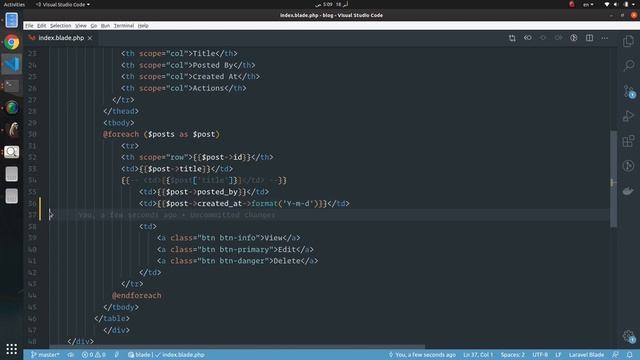Open the Go menu
The width and height of the screenshot is (640, 360).
94,26
